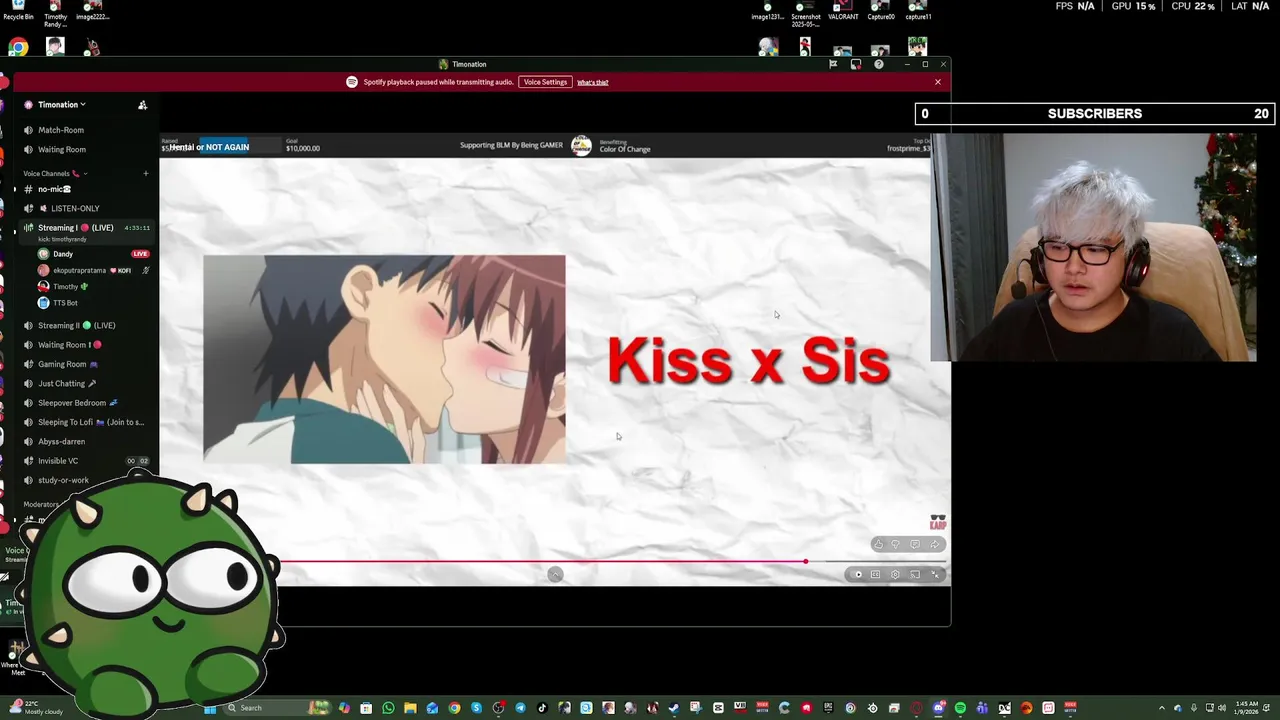Collapse stream controls with center chevron
Image resolution: width=1280 pixels, height=720 pixels.
(x=555, y=574)
